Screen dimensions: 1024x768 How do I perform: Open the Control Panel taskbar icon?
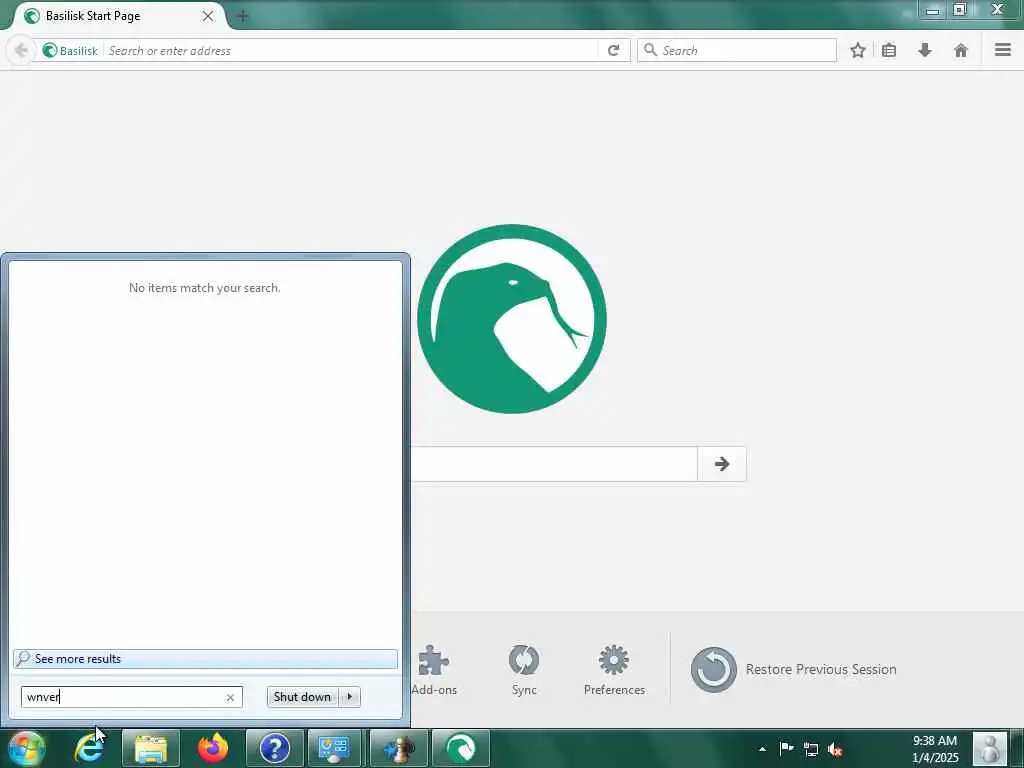click(x=333, y=748)
